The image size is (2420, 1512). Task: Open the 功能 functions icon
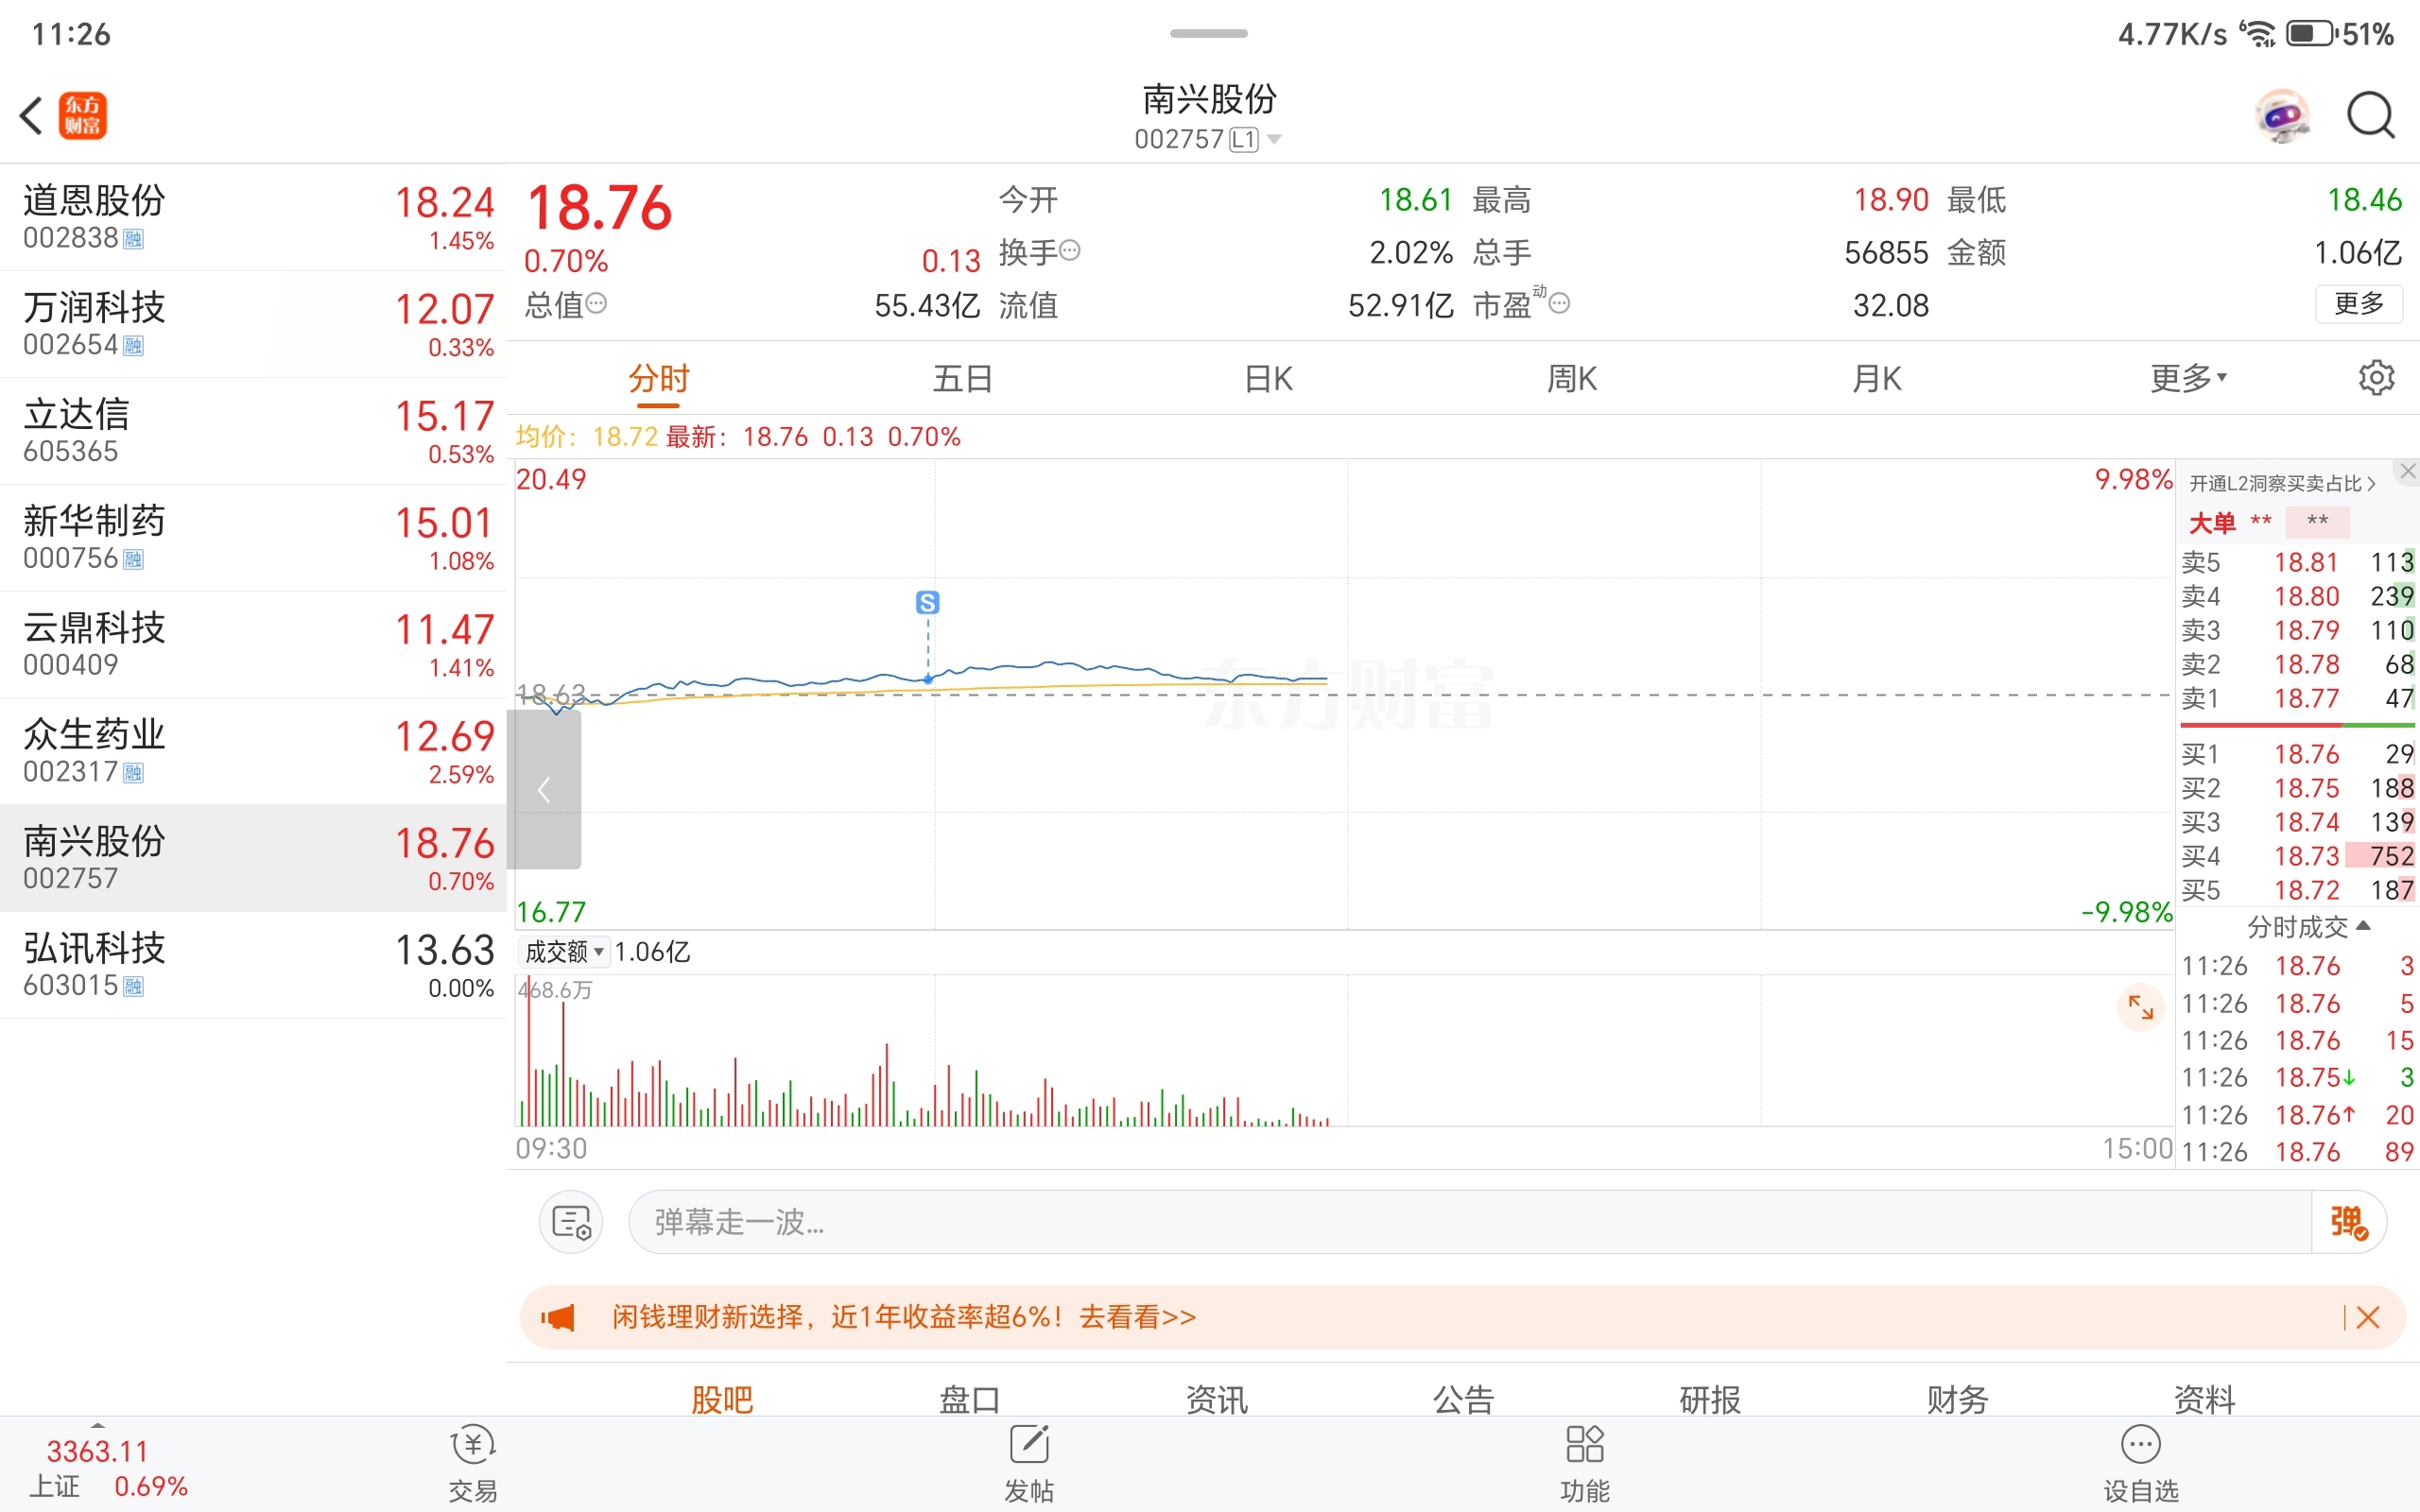1585,1464
